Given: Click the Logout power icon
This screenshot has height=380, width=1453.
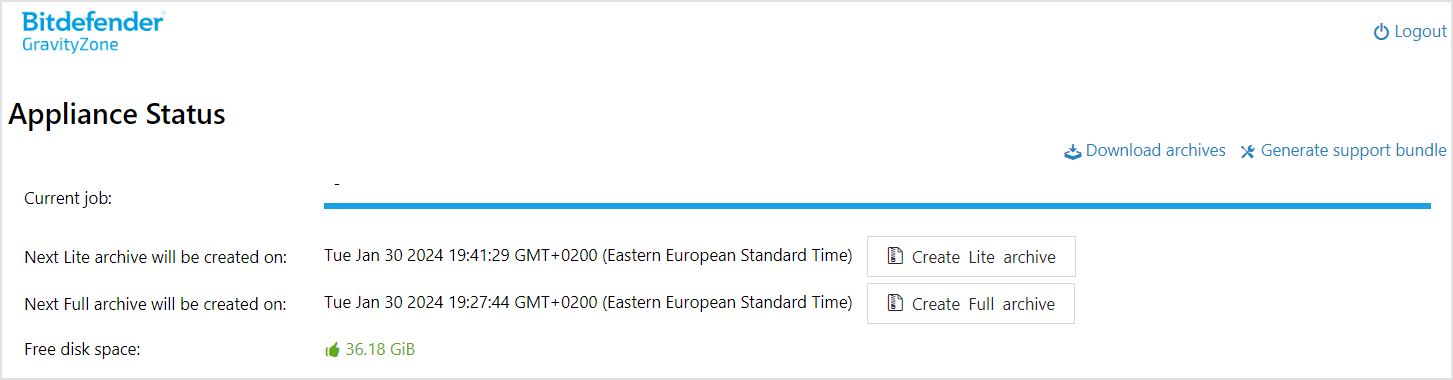Looking at the screenshot, I should (1381, 32).
